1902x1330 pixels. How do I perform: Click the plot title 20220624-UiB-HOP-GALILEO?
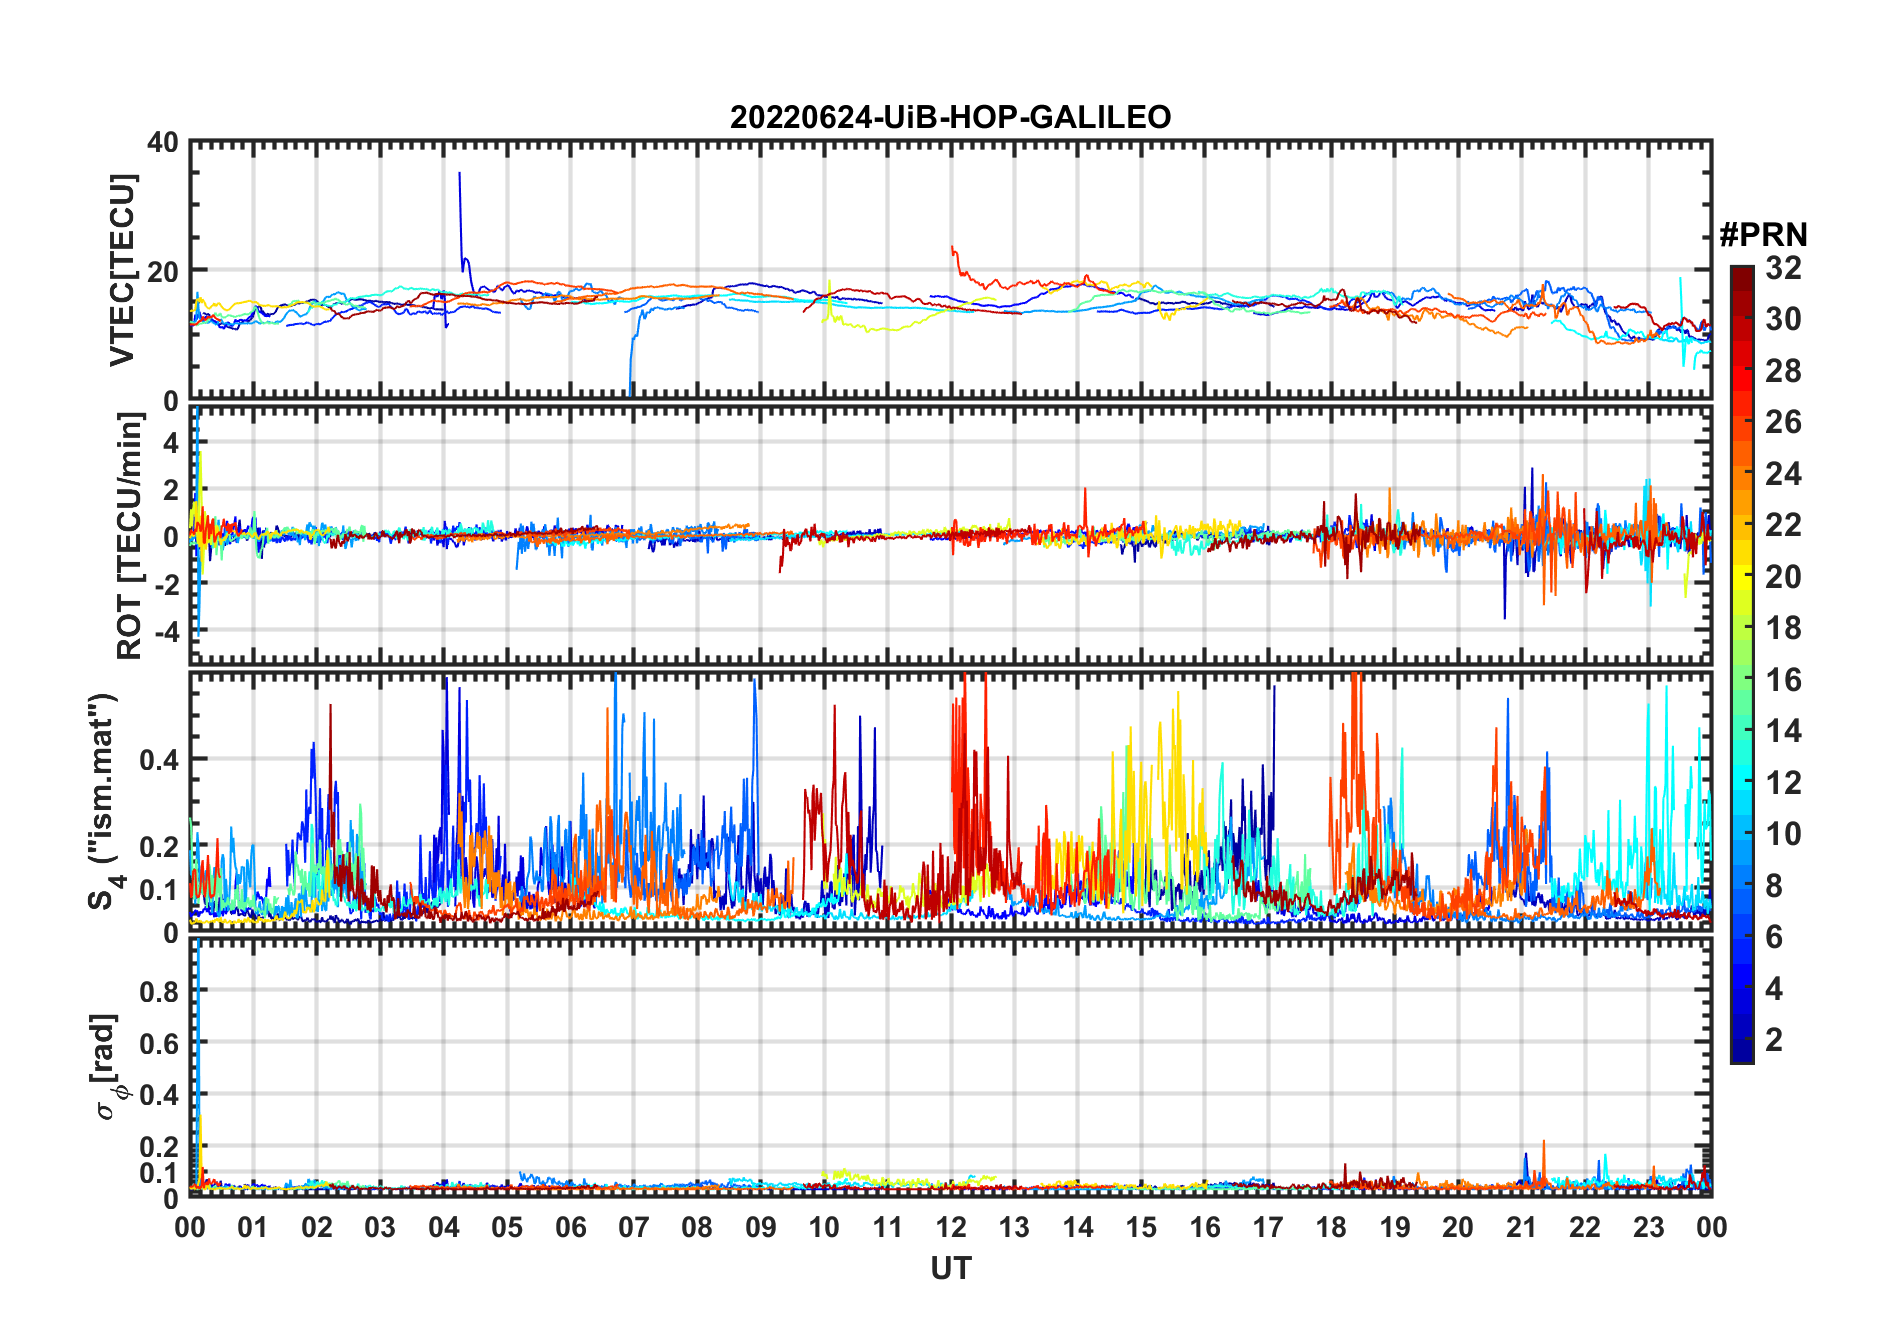pos(950,118)
